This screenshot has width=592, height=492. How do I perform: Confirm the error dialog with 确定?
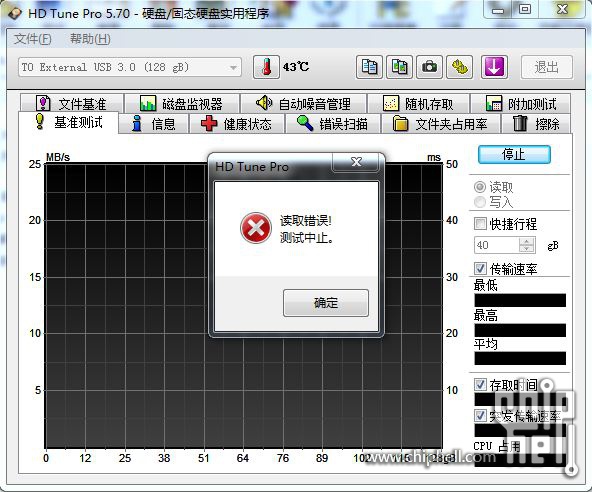point(326,303)
